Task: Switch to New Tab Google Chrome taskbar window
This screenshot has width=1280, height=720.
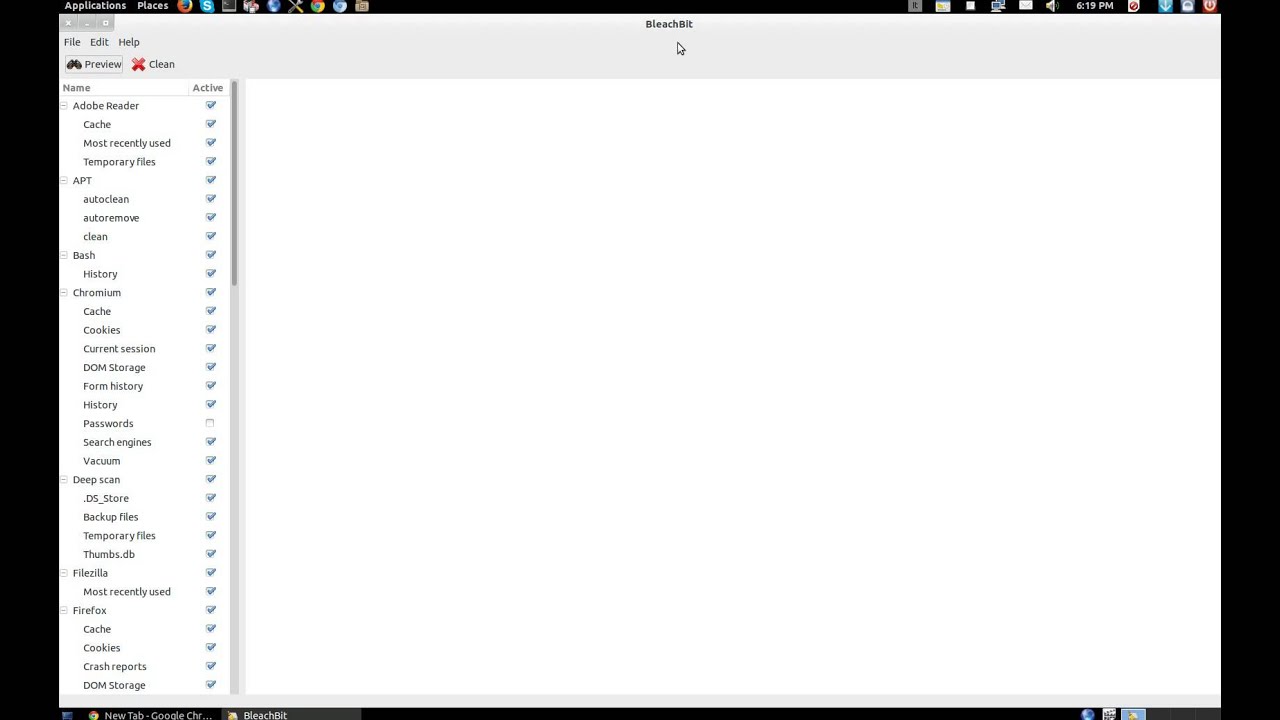Action: (150, 715)
